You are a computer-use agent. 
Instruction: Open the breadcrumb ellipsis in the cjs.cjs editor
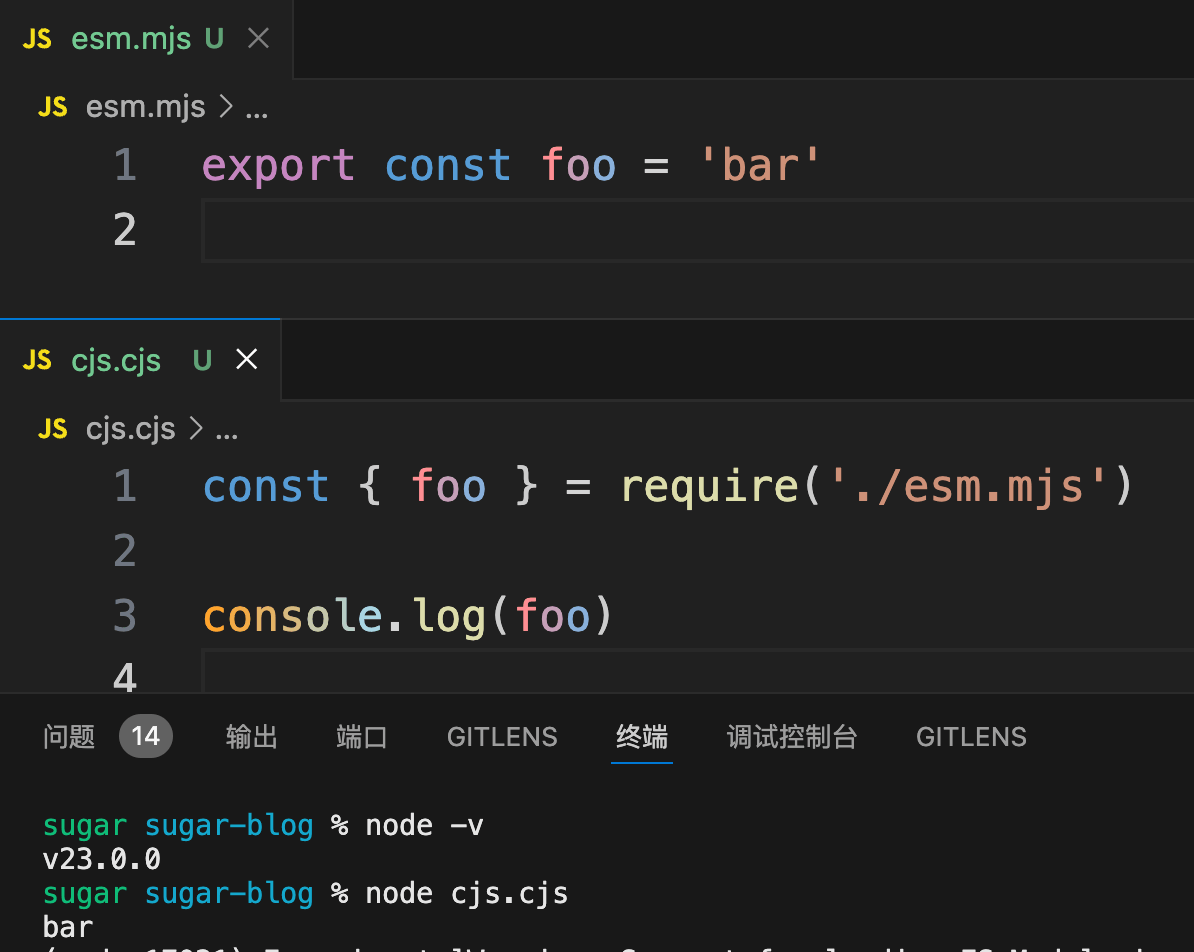pyautogui.click(x=227, y=431)
